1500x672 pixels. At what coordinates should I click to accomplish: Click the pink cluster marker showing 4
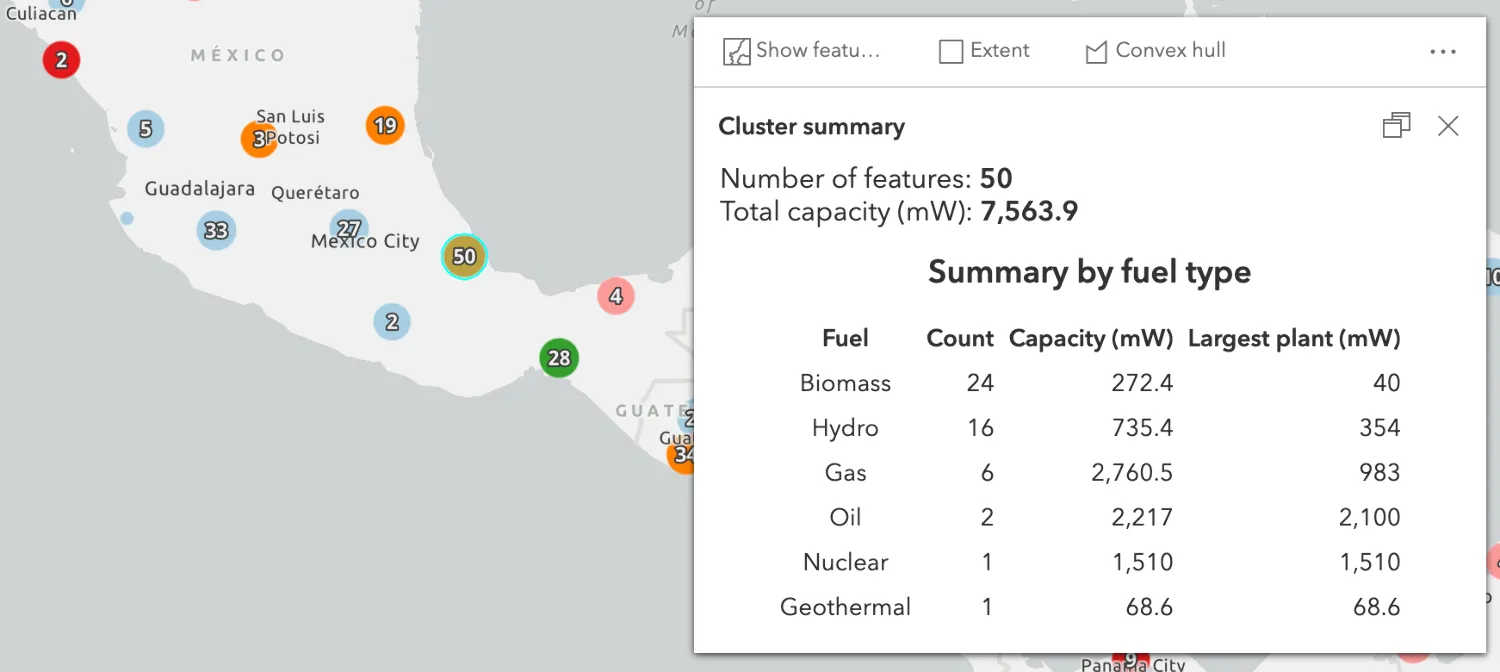[615, 296]
